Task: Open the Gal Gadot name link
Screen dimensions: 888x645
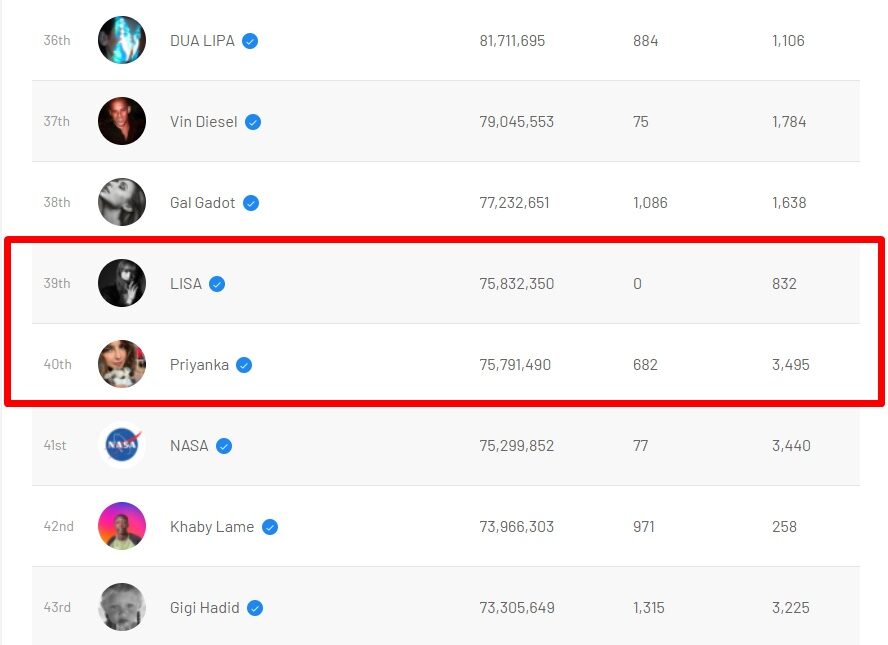Action: coord(202,203)
